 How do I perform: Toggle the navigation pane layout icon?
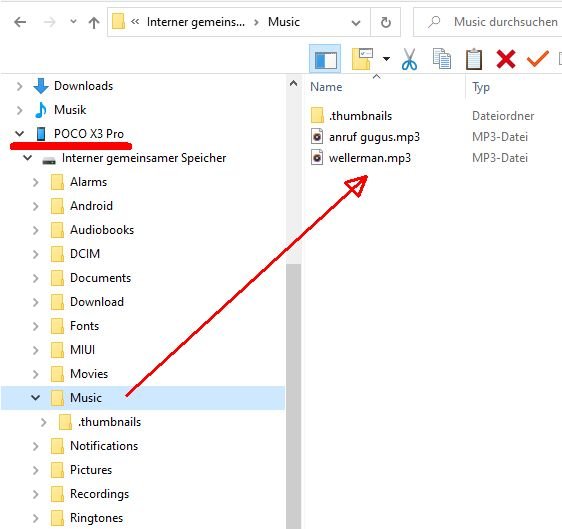(x=325, y=59)
